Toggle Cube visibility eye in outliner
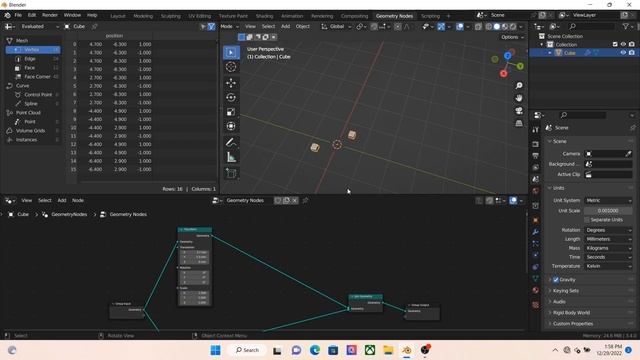640x360 pixels. click(623, 53)
